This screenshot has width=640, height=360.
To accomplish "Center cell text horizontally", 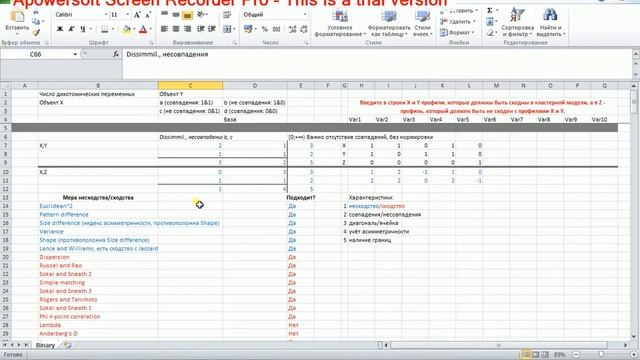I will coord(176,29).
